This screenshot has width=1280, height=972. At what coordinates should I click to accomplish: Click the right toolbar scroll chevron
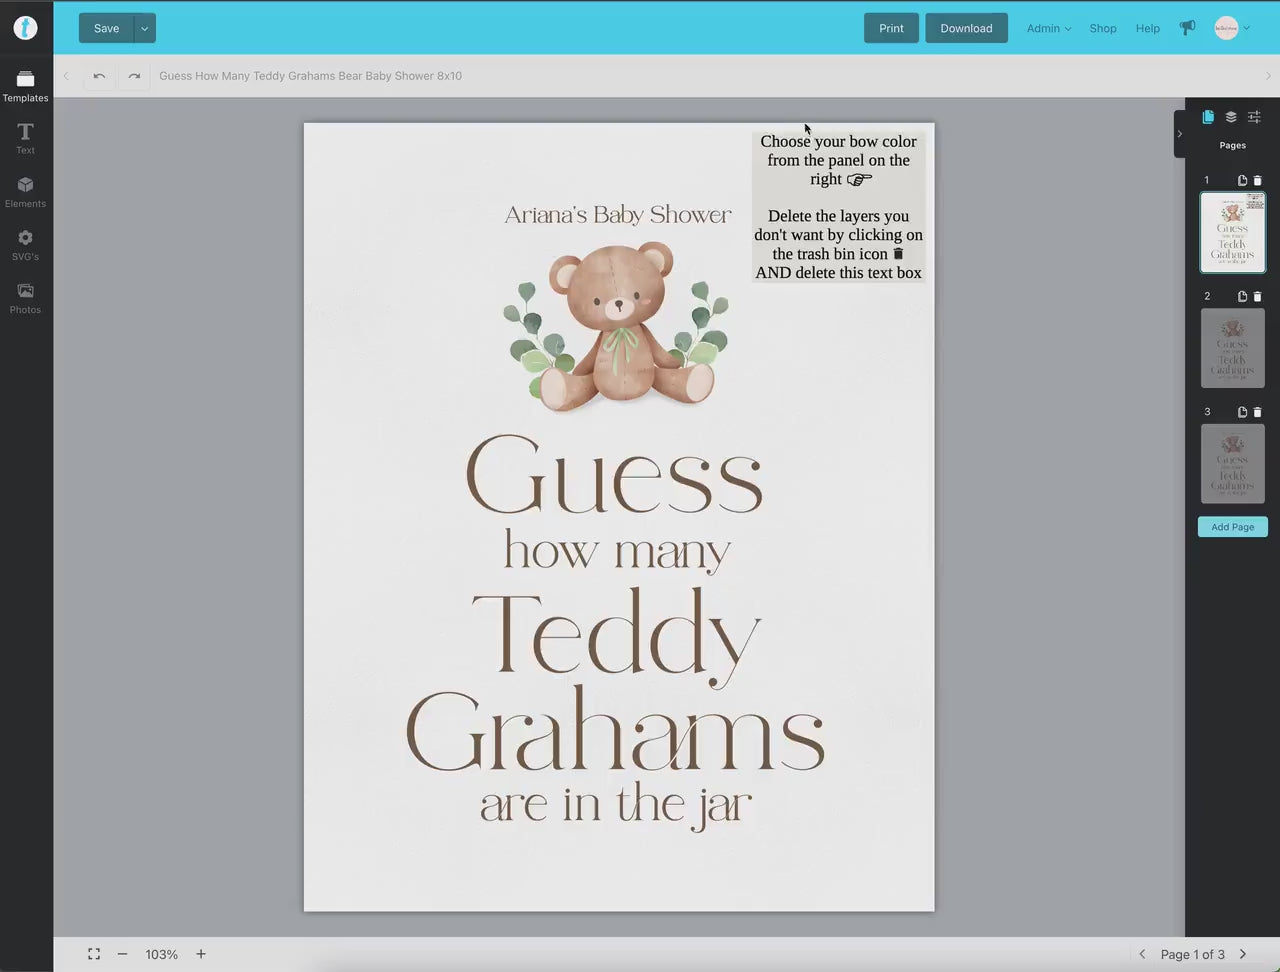pos(1268,76)
